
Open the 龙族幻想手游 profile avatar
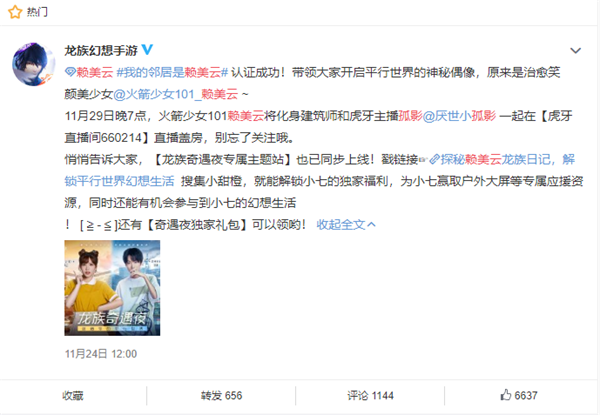34,64
